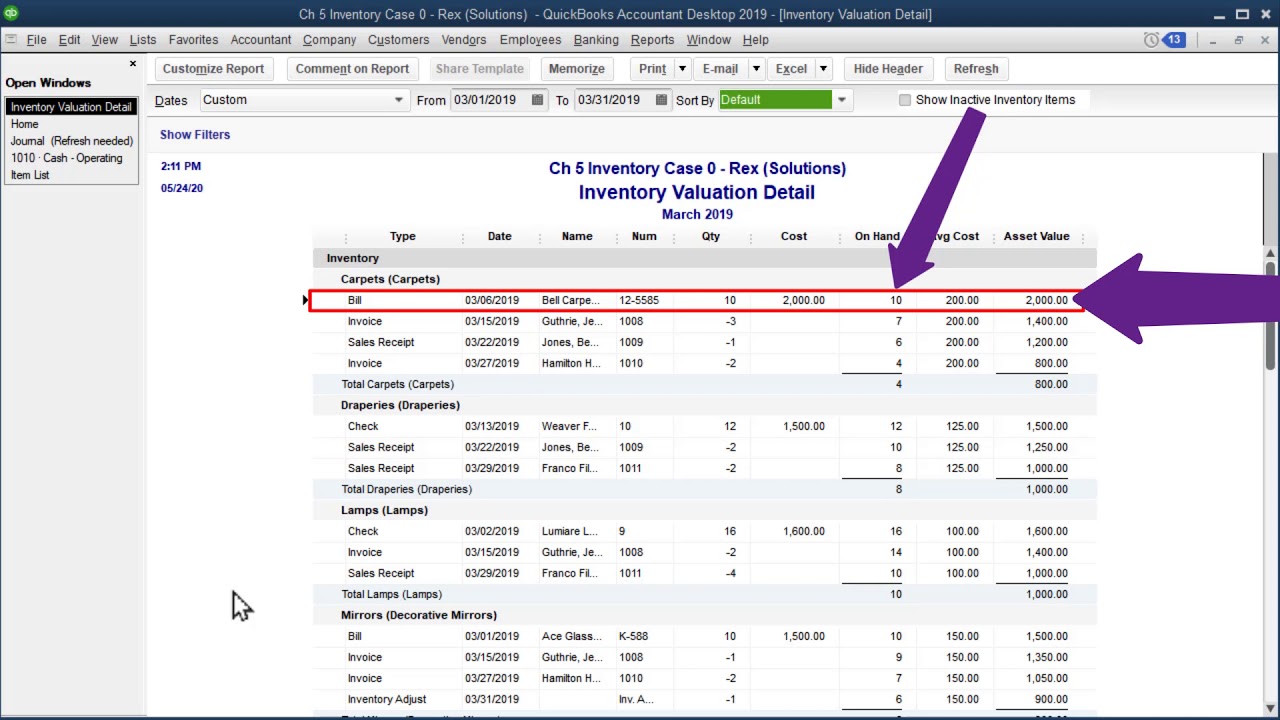The image size is (1280, 720).
Task: Enable Show Inactive Inventory Items checkbox
Action: (905, 100)
